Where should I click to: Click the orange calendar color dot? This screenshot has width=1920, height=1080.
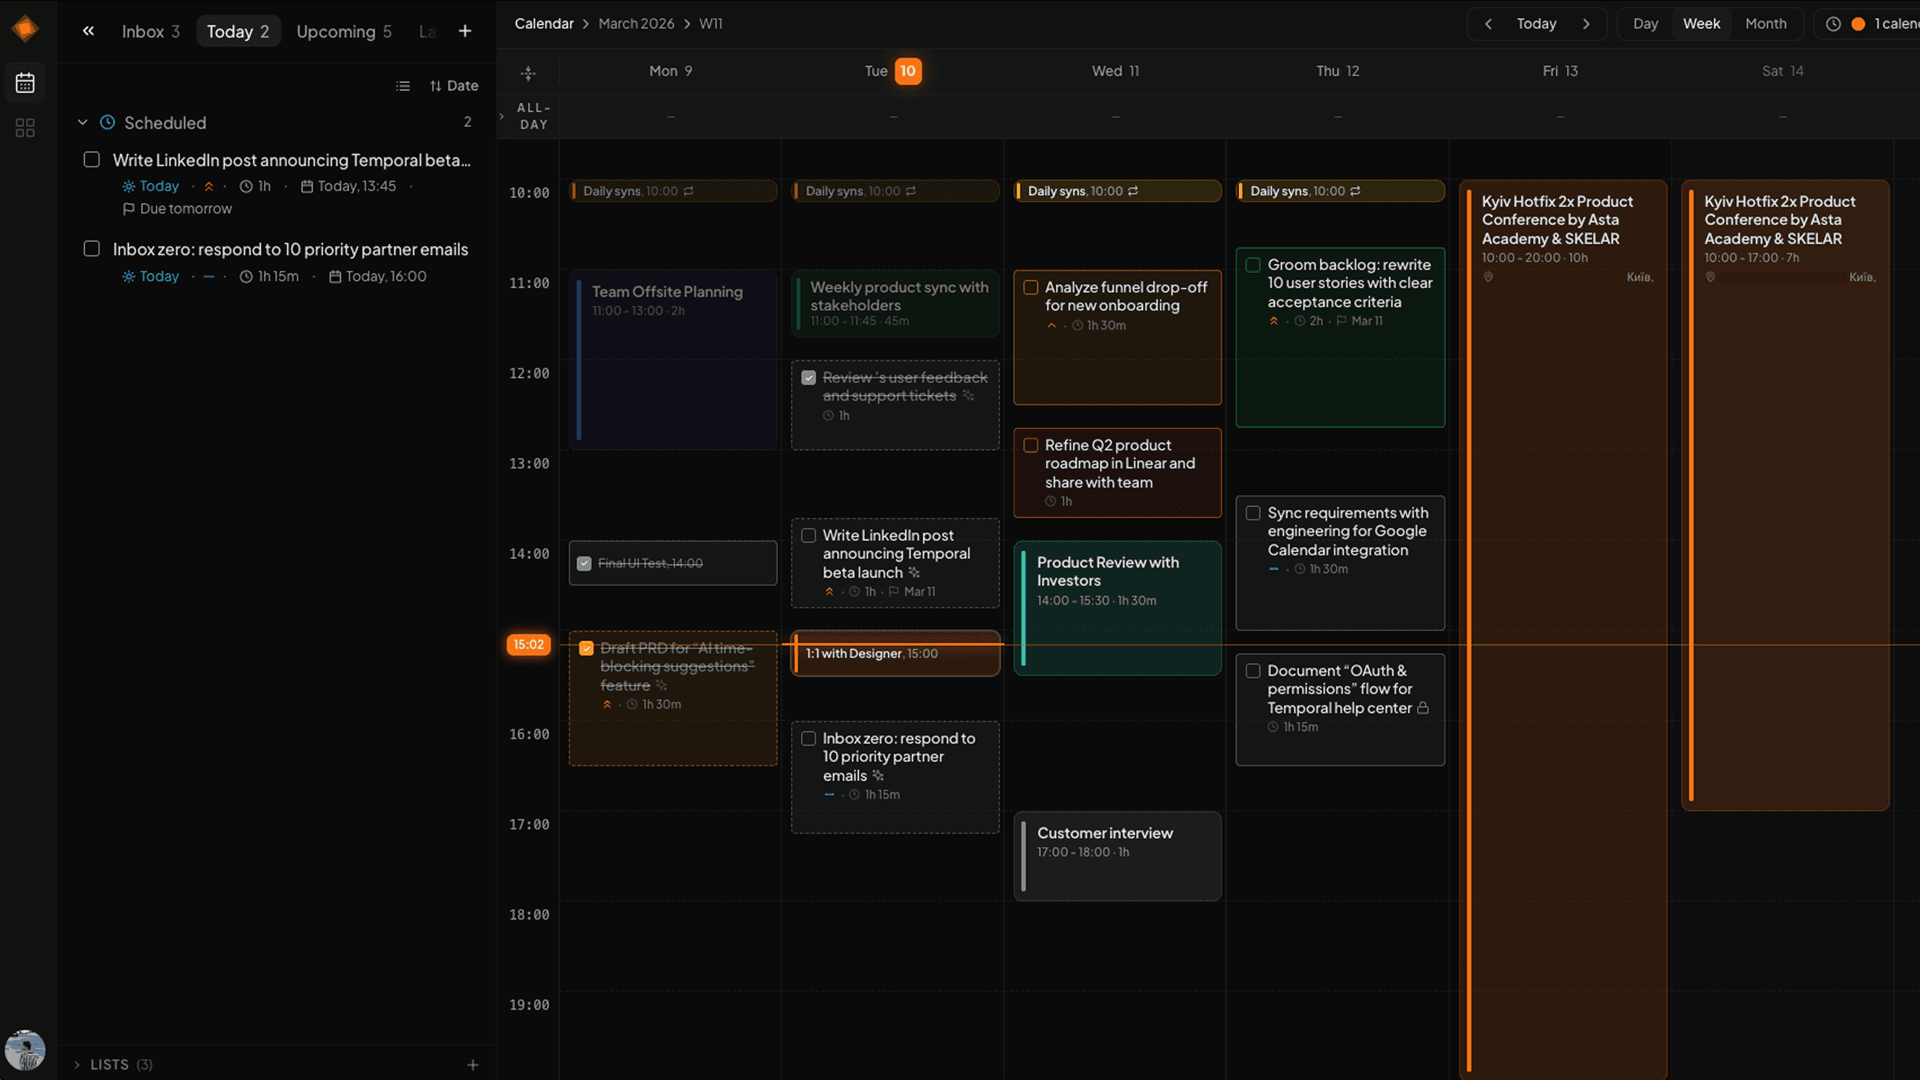1858,23
